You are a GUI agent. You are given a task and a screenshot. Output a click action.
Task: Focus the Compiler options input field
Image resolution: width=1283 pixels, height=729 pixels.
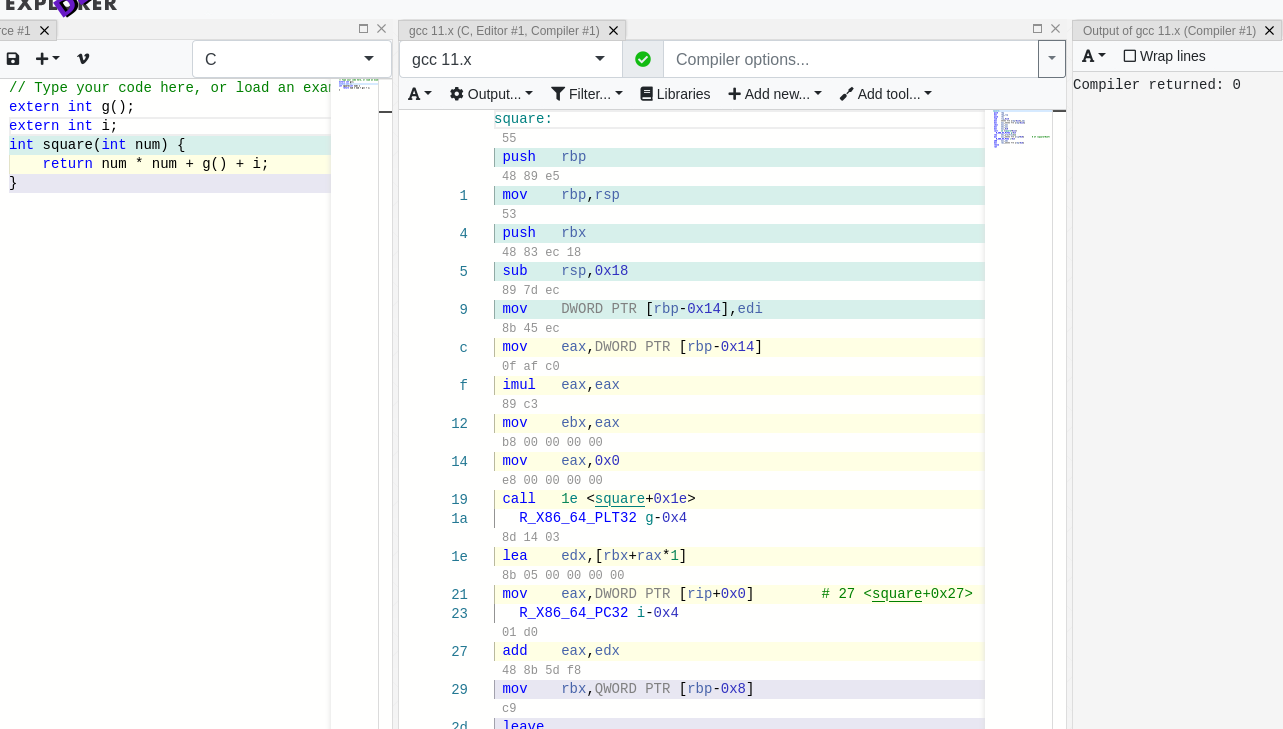pyautogui.click(x=851, y=59)
